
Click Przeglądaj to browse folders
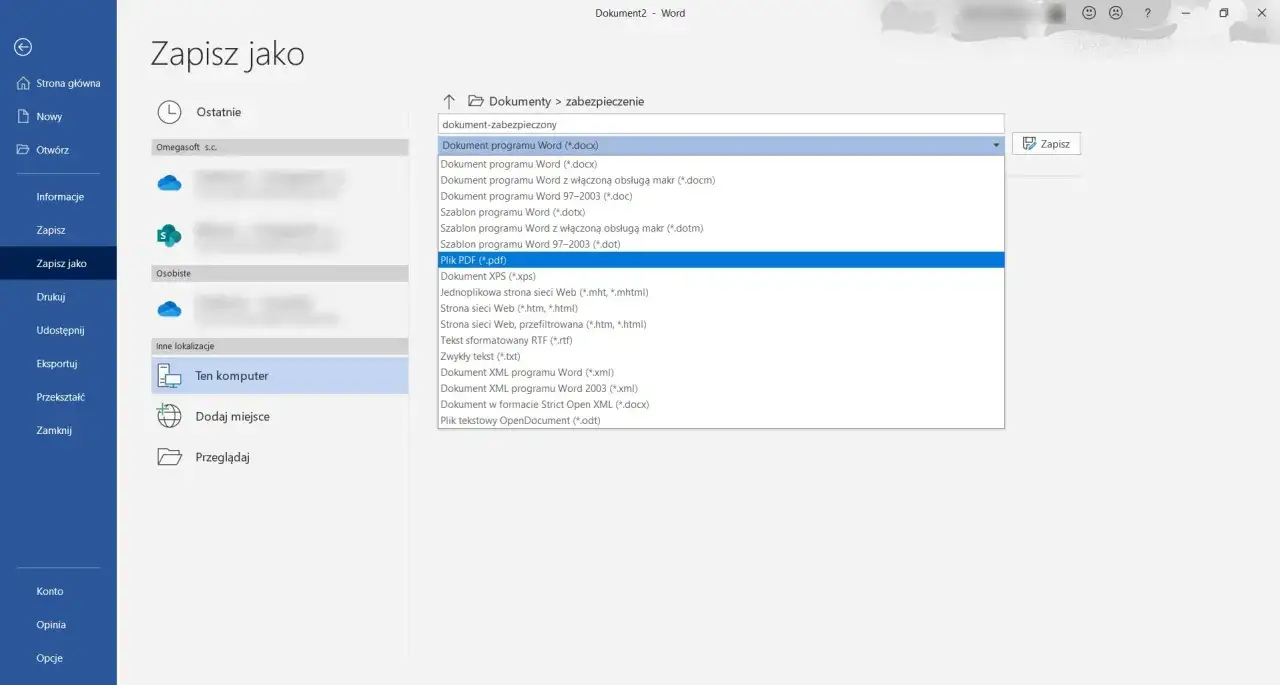tap(280, 457)
